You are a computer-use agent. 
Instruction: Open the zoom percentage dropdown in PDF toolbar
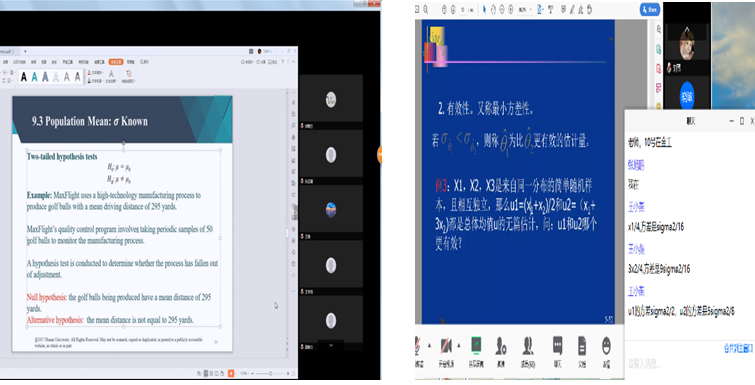click(x=525, y=9)
